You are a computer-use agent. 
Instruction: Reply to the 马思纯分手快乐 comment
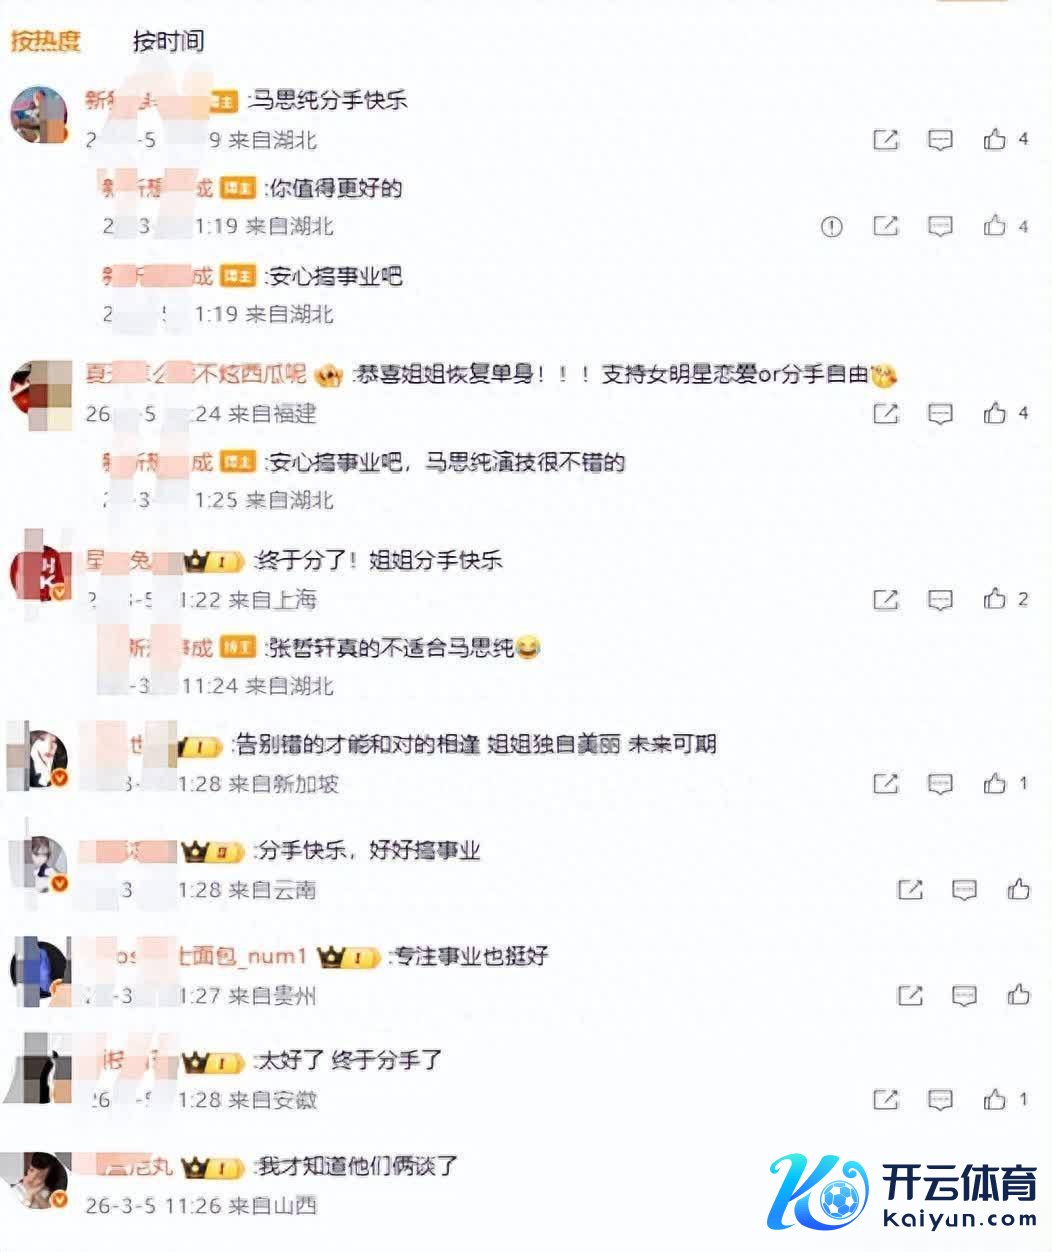[940, 139]
